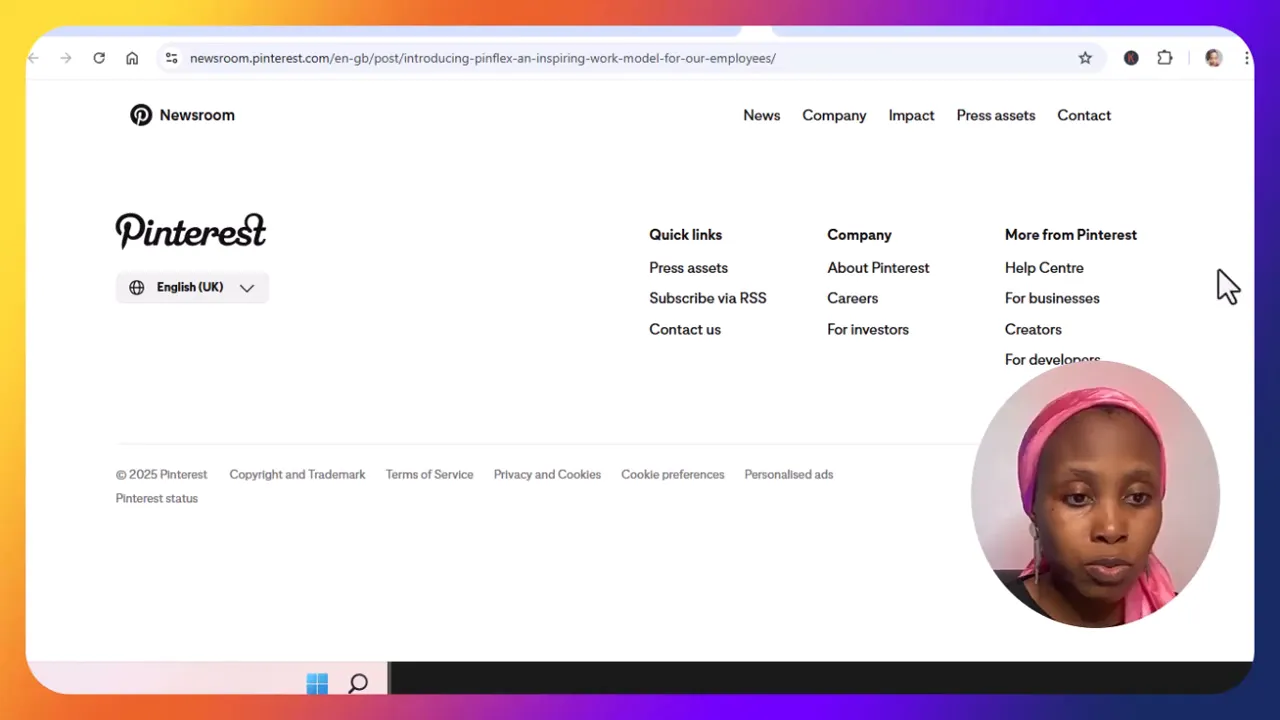The image size is (1280, 720).
Task: Click the browser address bar URL
Action: click(483, 58)
